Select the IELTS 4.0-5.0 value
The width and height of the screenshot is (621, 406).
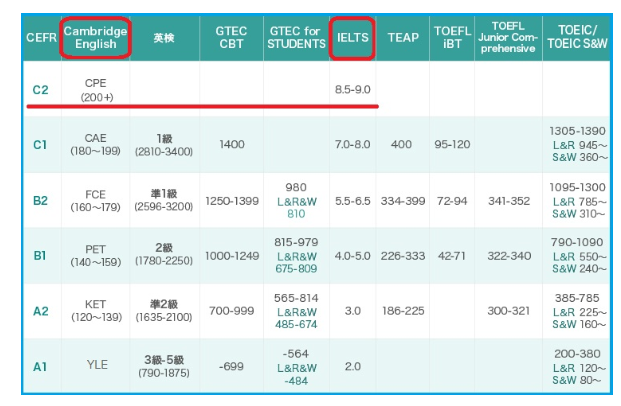pos(352,256)
